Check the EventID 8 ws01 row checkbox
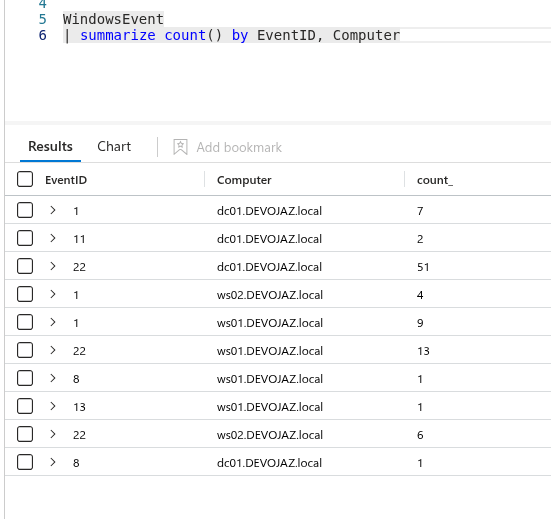Viewport: 551px width, 519px height. click(x=25, y=378)
